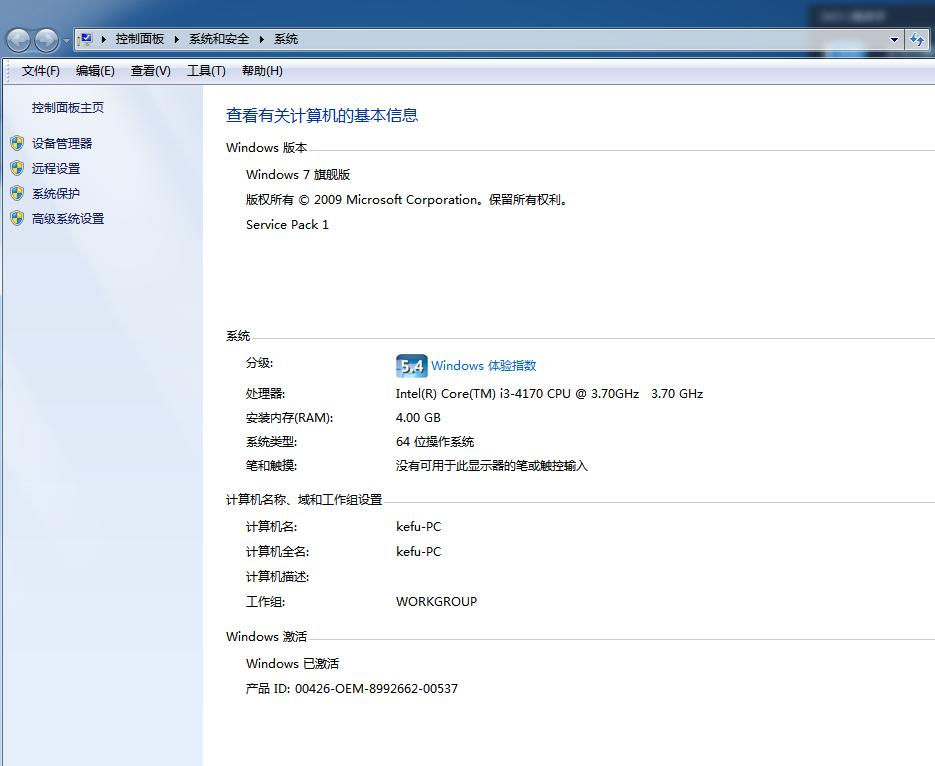This screenshot has height=766, width=935.
Task: Open the 帮助 menu
Action: click(x=260, y=70)
